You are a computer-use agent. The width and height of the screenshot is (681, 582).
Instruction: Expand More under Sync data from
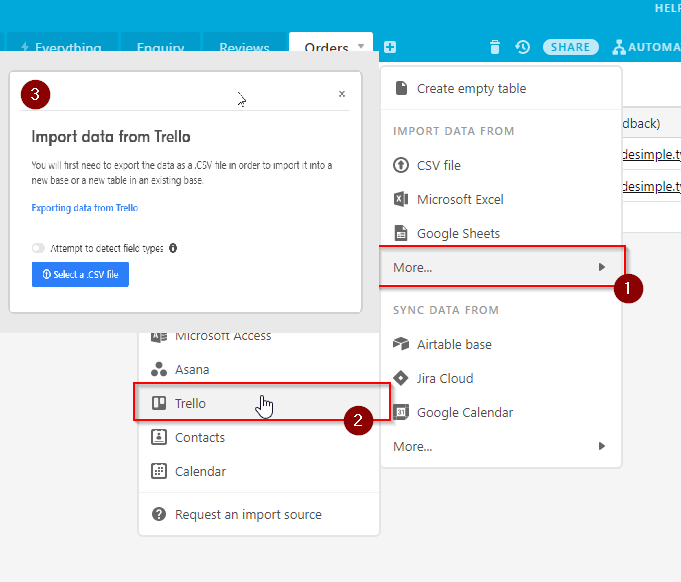pos(501,446)
